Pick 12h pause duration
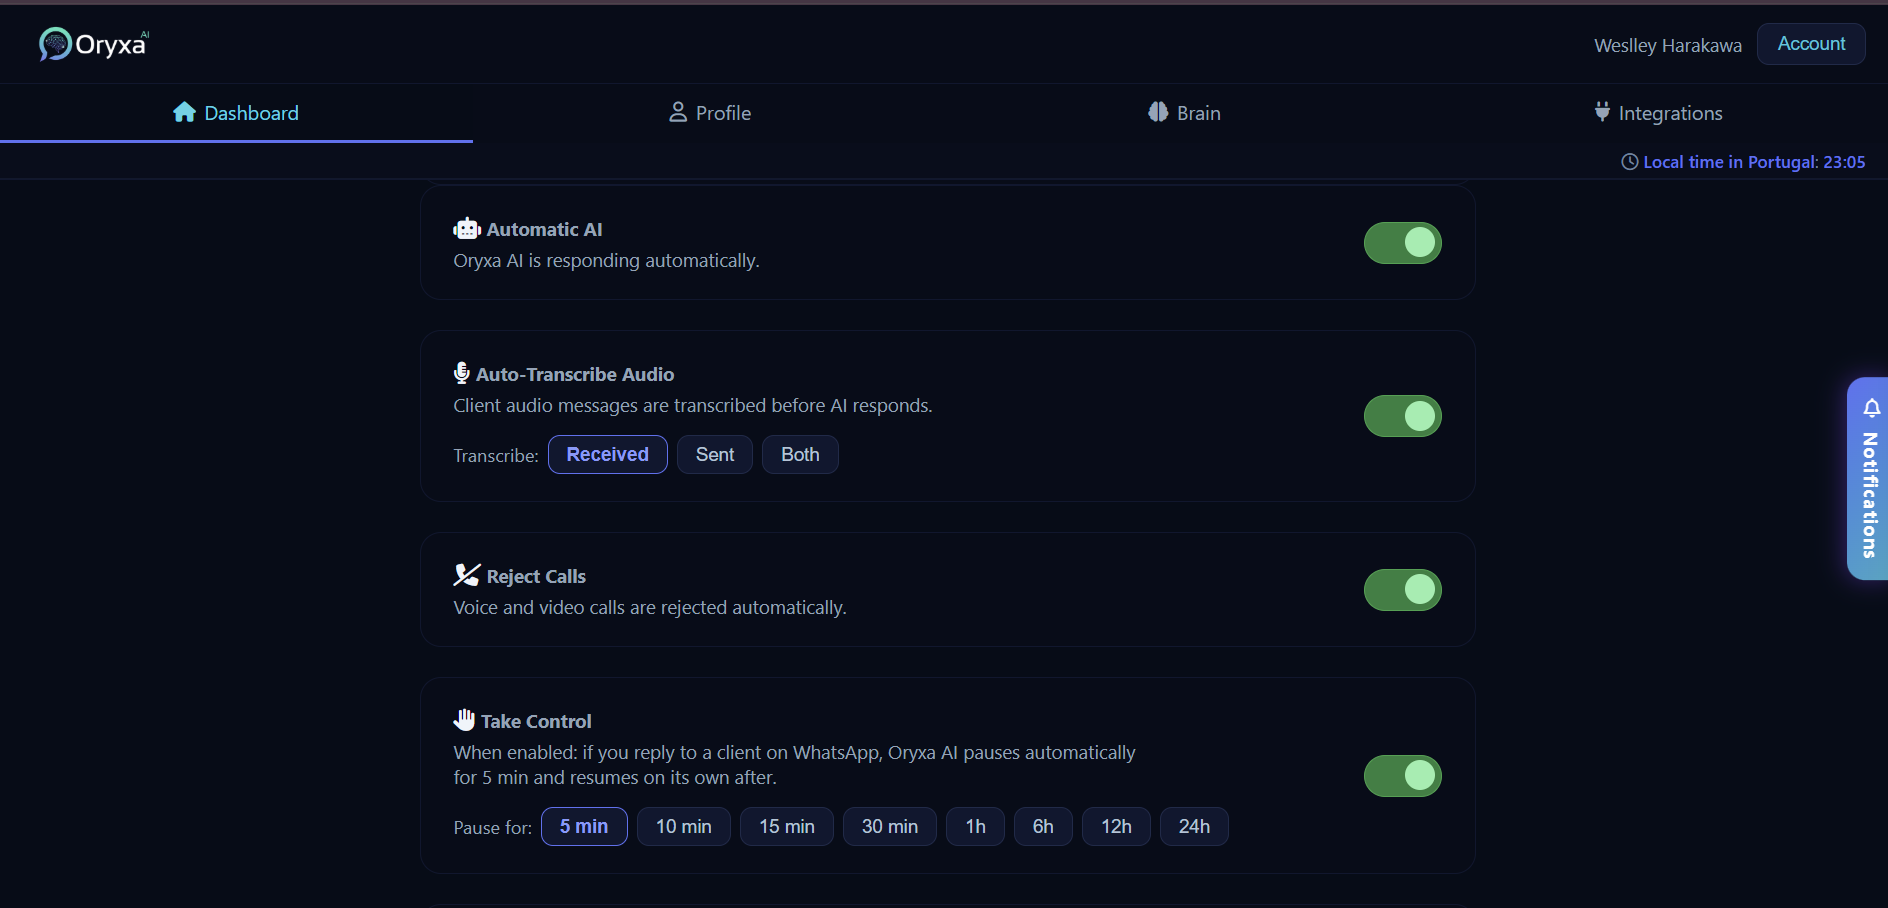This screenshot has width=1888, height=908. [1116, 827]
